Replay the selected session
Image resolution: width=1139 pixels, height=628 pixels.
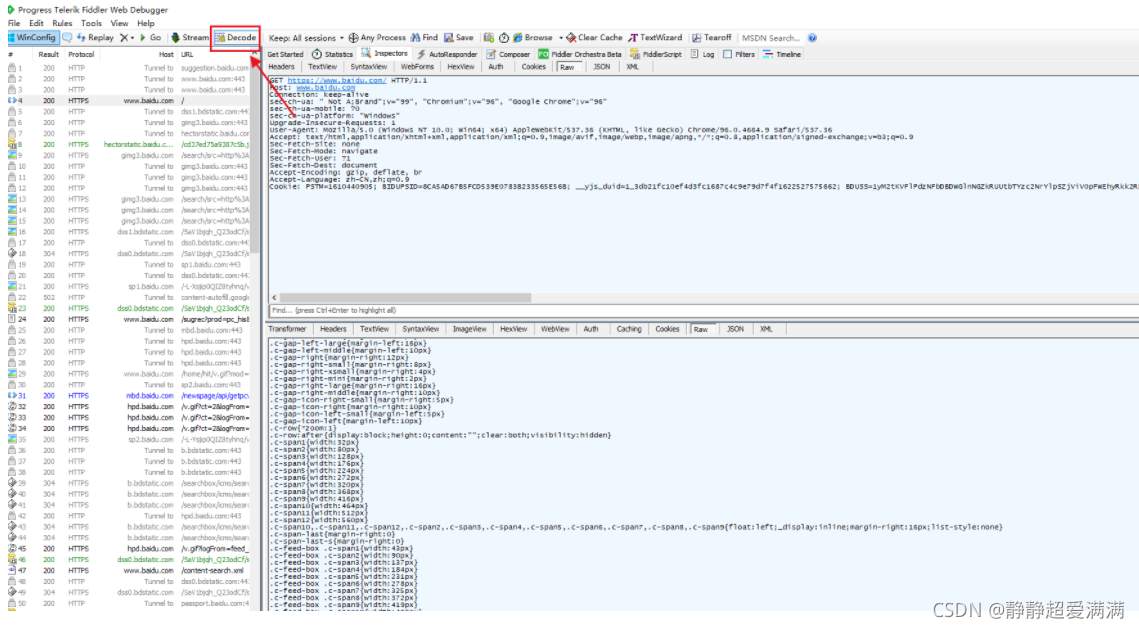click(x=95, y=37)
